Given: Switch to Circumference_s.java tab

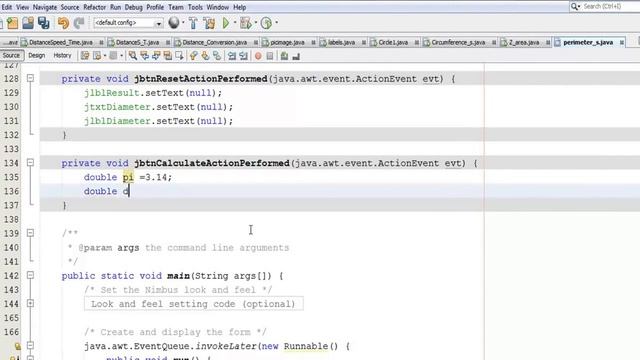Looking at the screenshot, I should (458, 42).
